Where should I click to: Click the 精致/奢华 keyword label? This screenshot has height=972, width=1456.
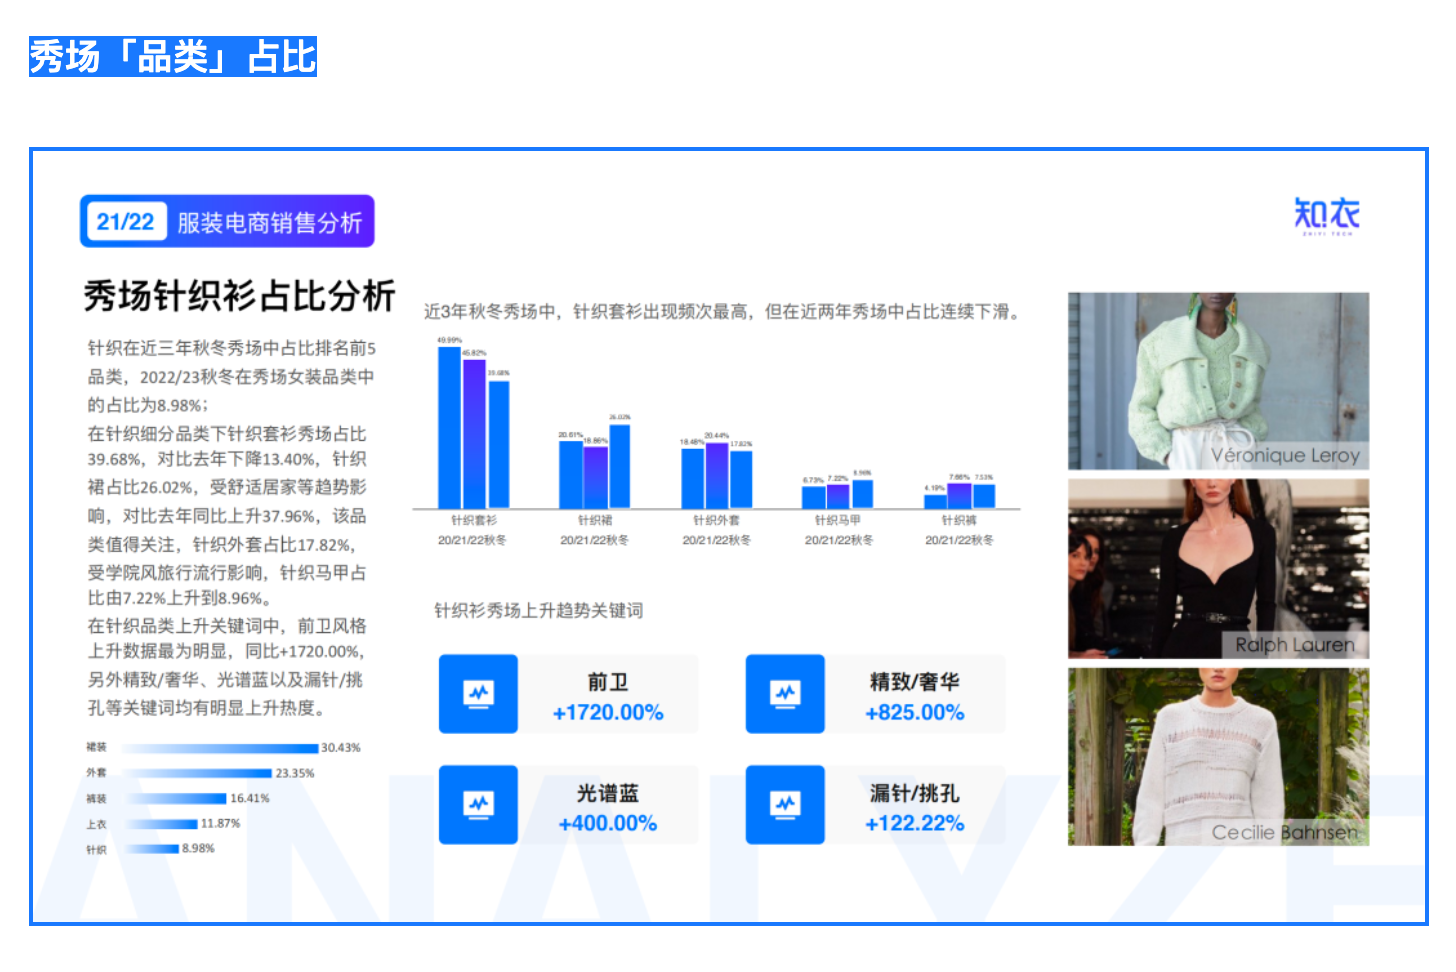915,682
